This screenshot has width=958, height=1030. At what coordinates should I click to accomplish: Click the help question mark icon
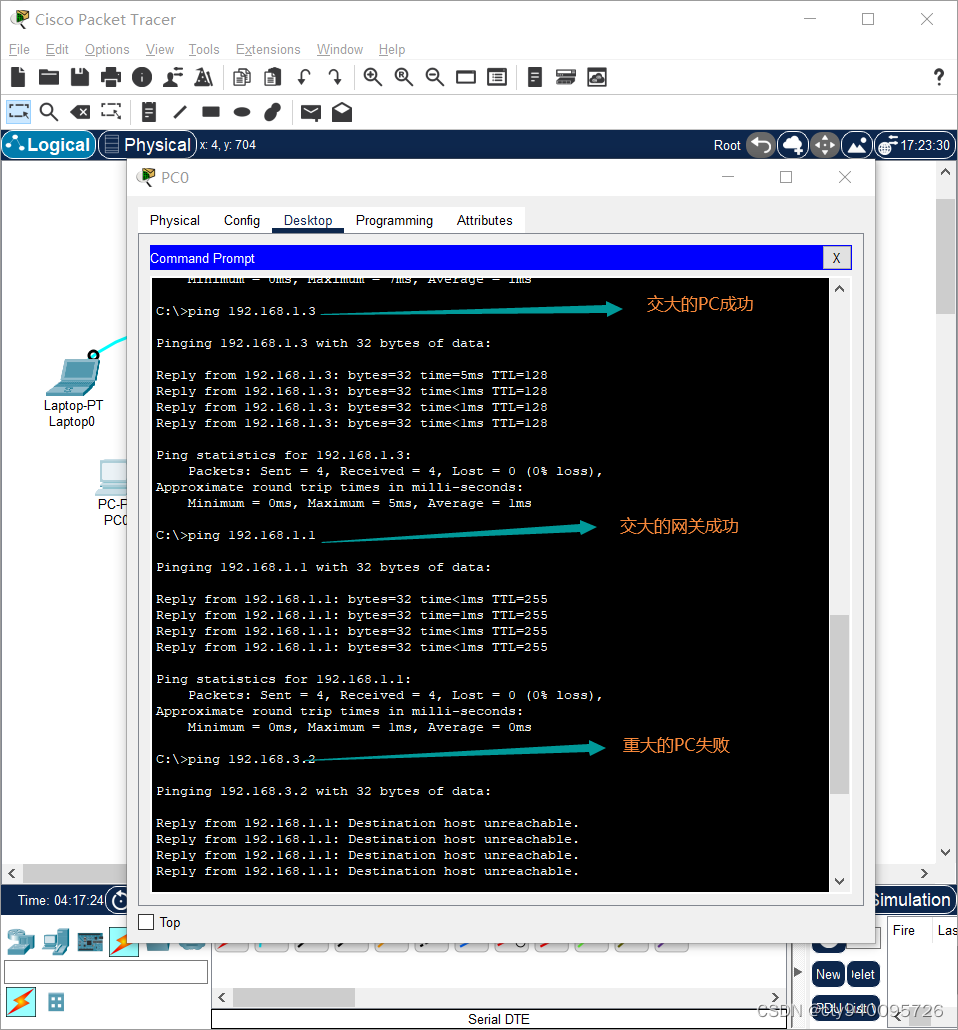coord(939,78)
